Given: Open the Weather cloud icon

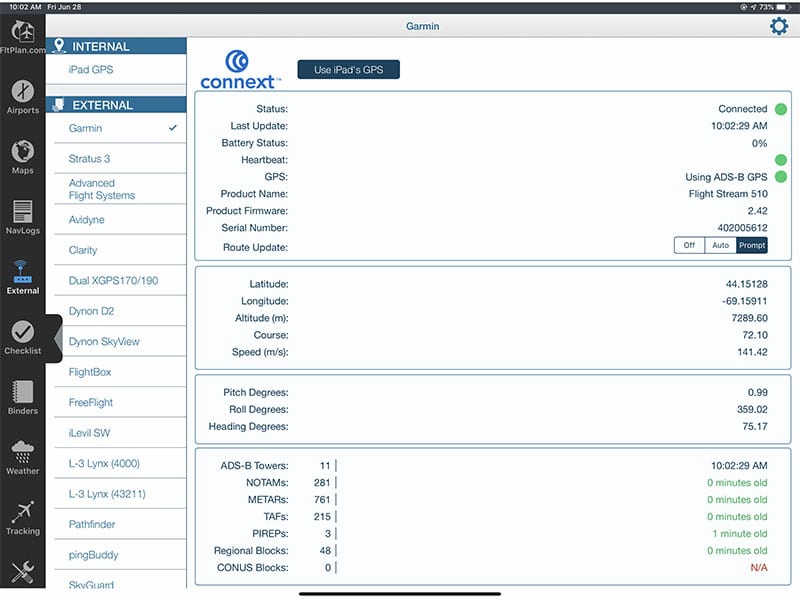Looking at the screenshot, I should (22, 452).
